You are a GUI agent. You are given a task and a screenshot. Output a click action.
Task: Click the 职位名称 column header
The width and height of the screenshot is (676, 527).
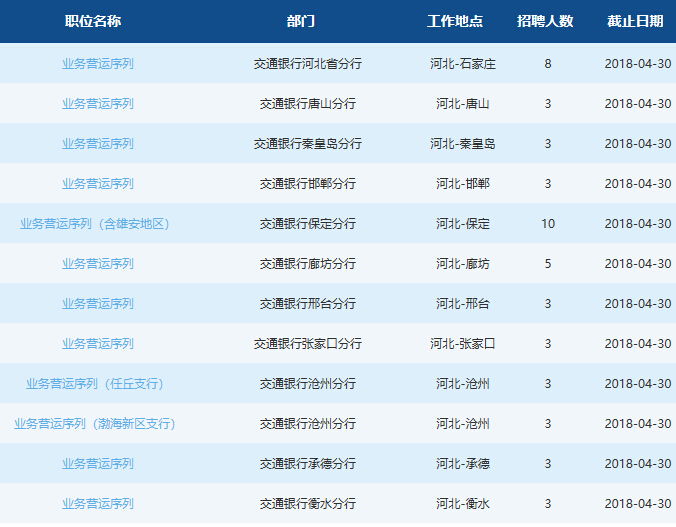93,21
